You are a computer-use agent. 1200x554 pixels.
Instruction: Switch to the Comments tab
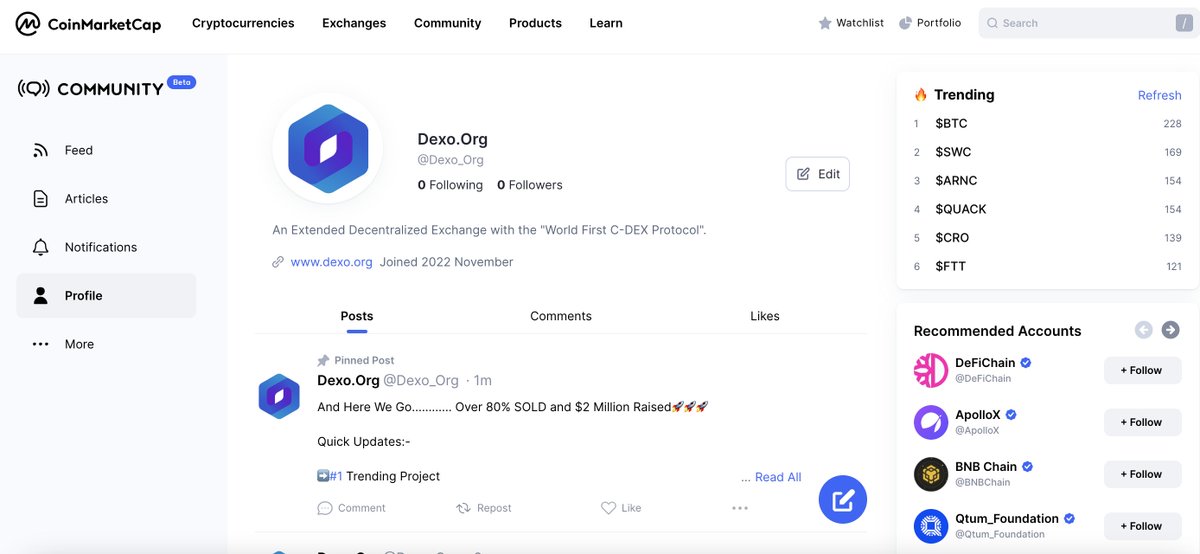(561, 316)
